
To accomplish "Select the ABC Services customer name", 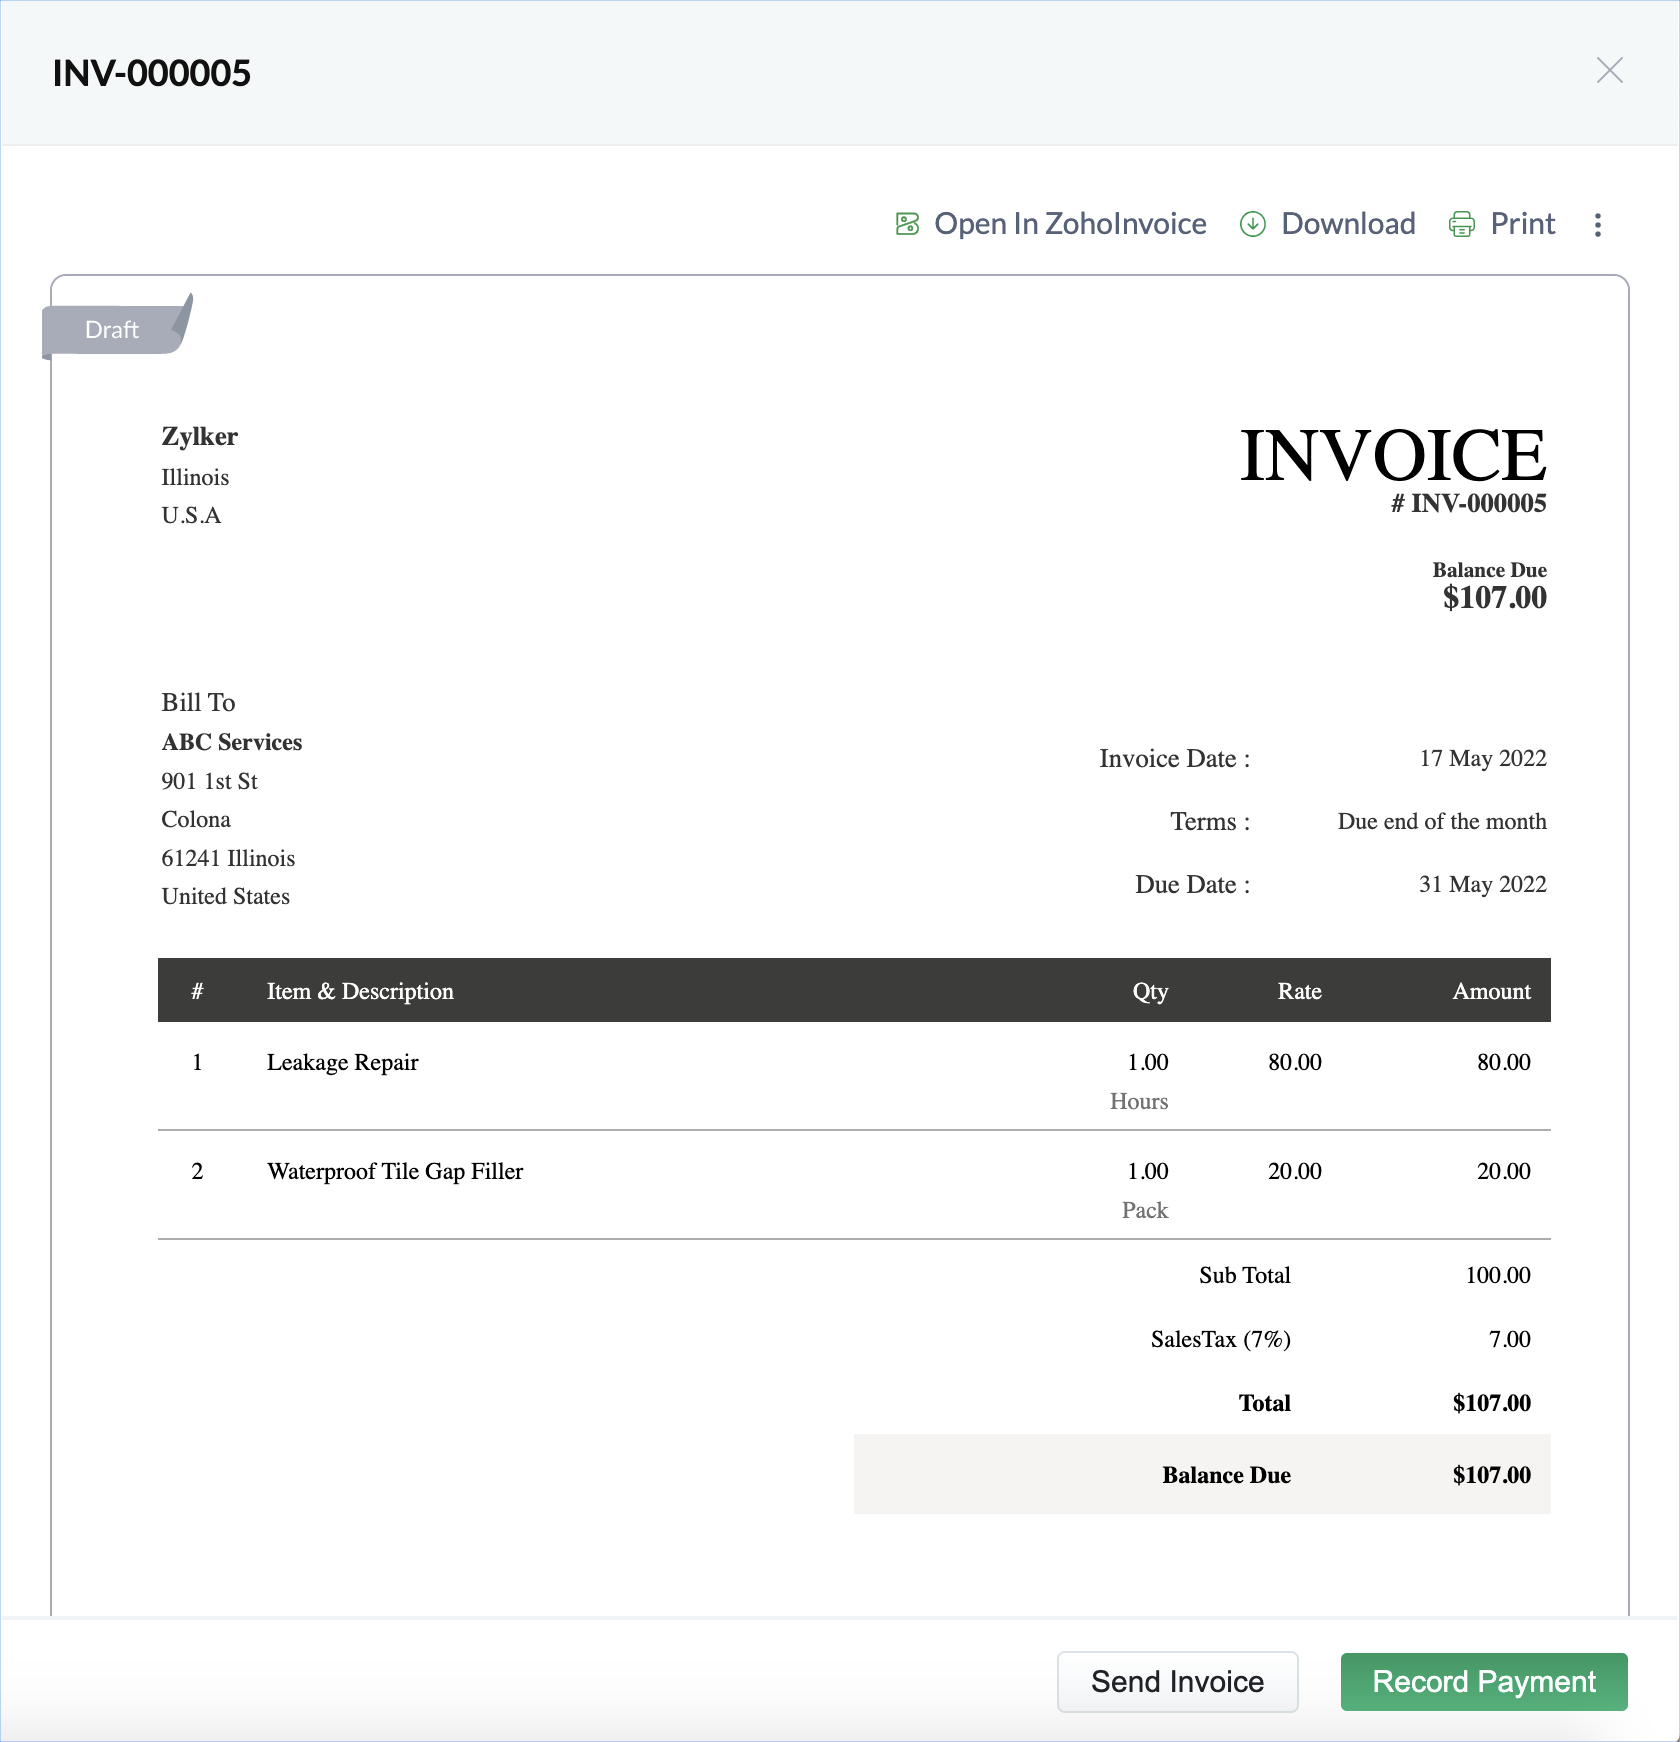I will point(232,742).
